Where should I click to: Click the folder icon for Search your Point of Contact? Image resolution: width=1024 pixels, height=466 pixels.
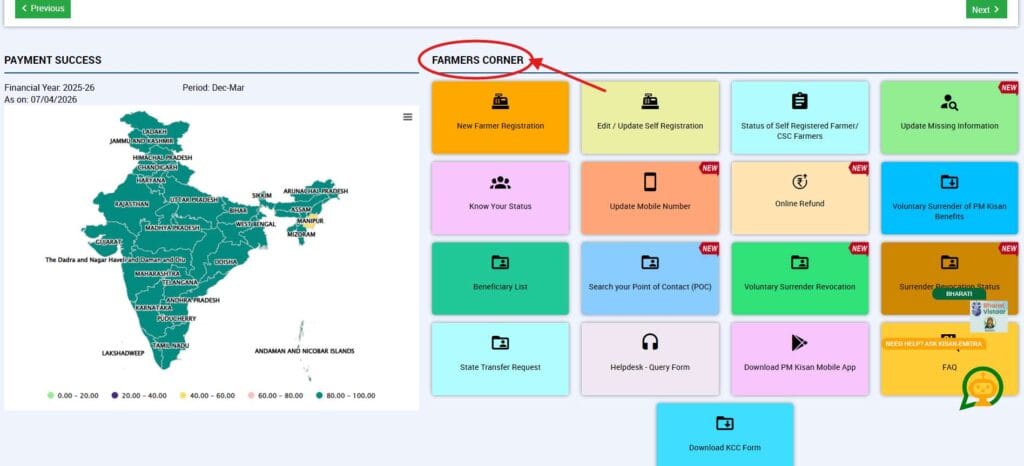(650, 262)
